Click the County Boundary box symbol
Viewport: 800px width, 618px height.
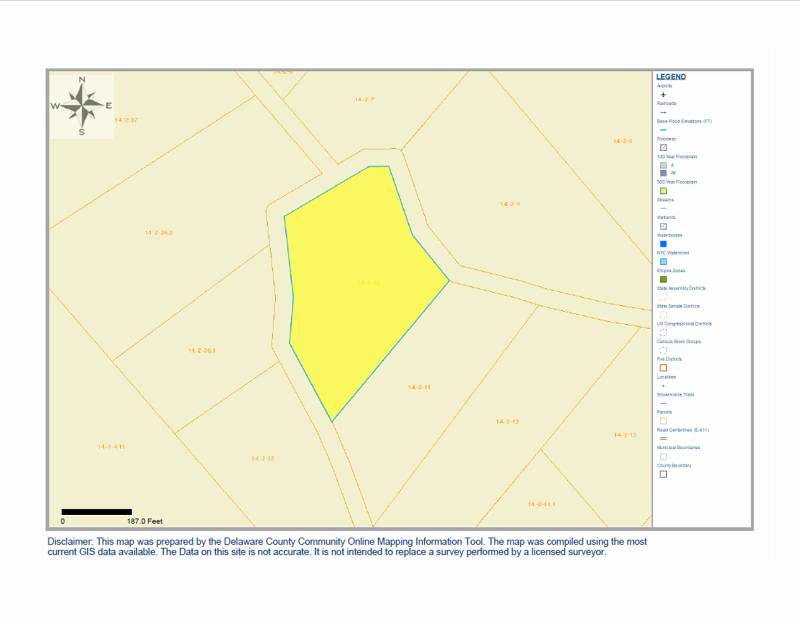click(663, 474)
